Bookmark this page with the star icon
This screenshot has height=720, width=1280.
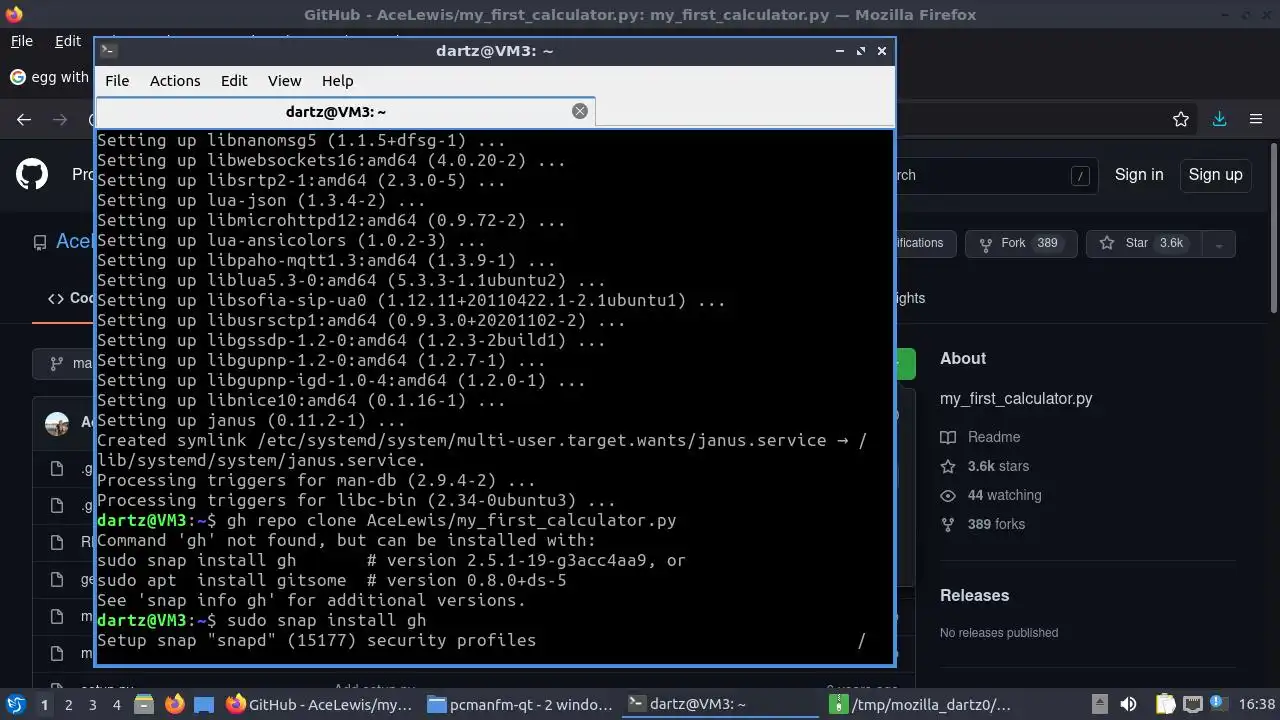(x=1181, y=120)
